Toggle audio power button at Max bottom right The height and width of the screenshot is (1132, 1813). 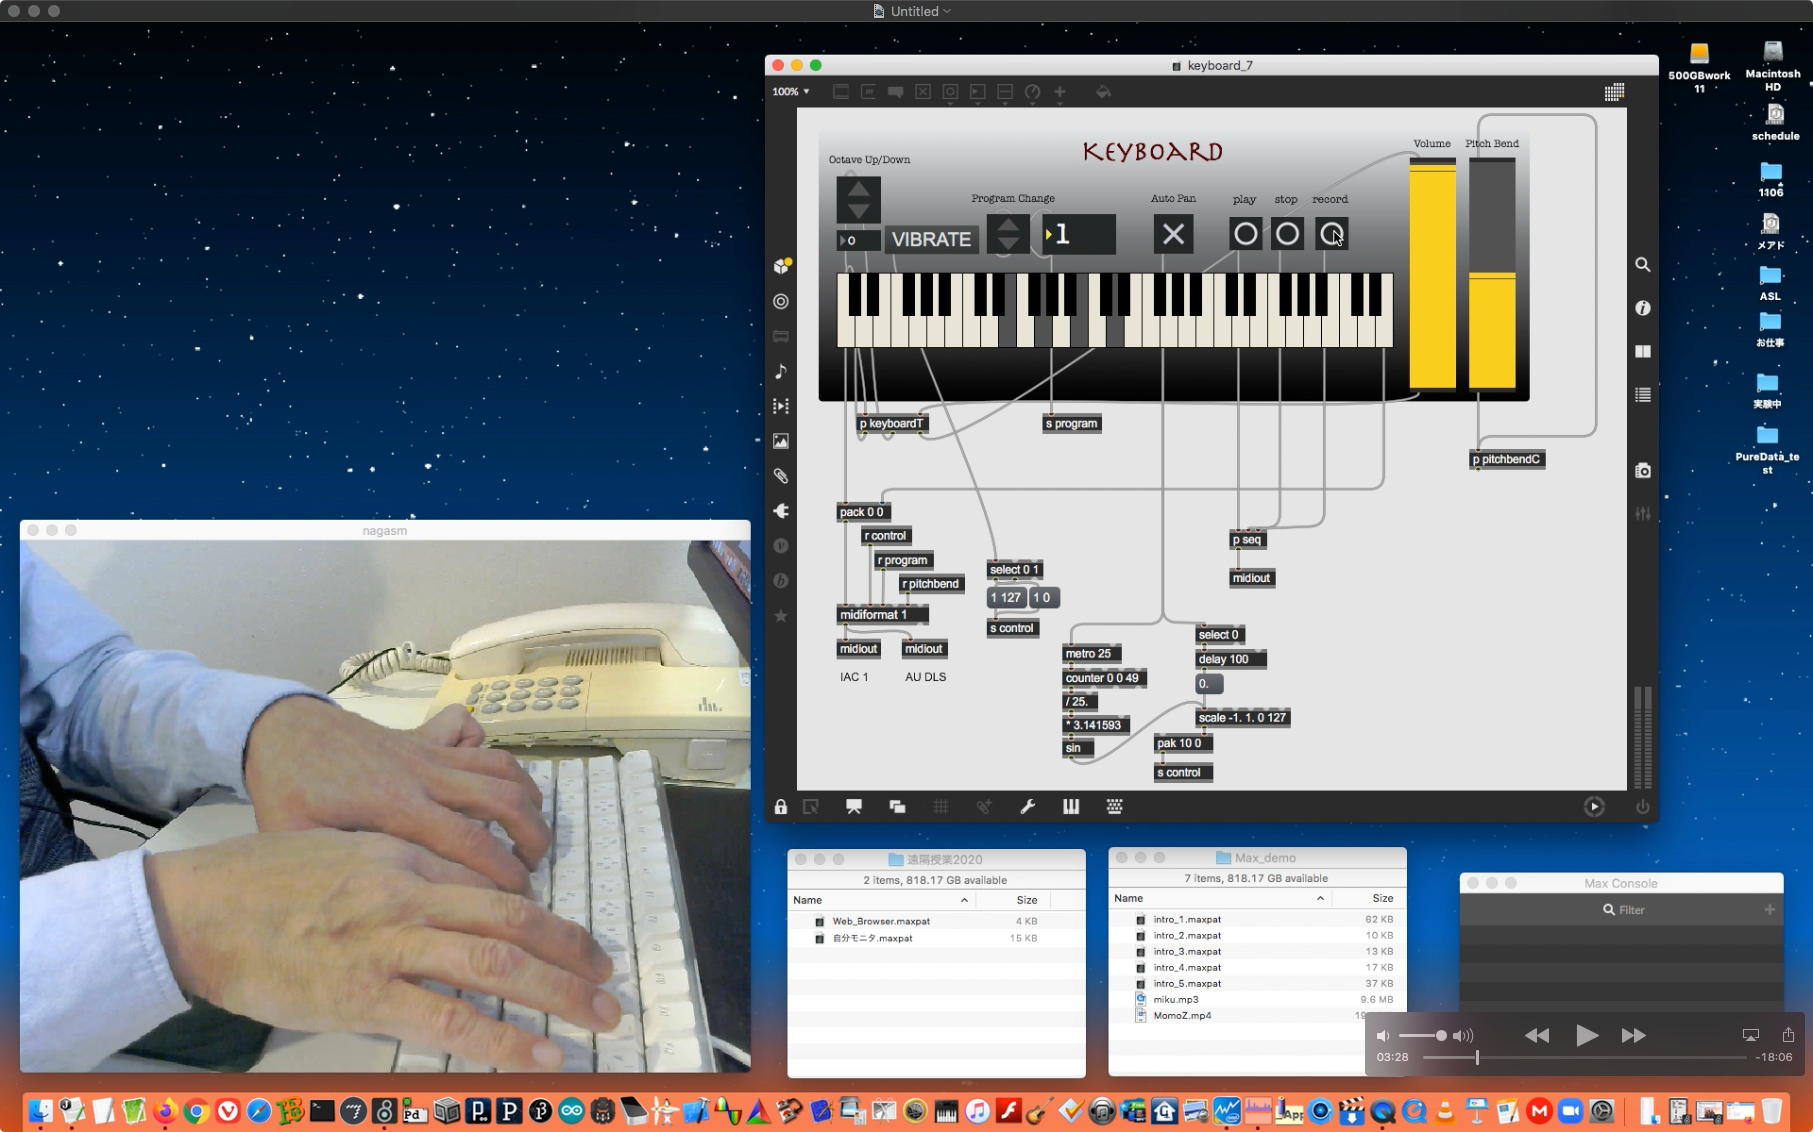(x=1642, y=807)
